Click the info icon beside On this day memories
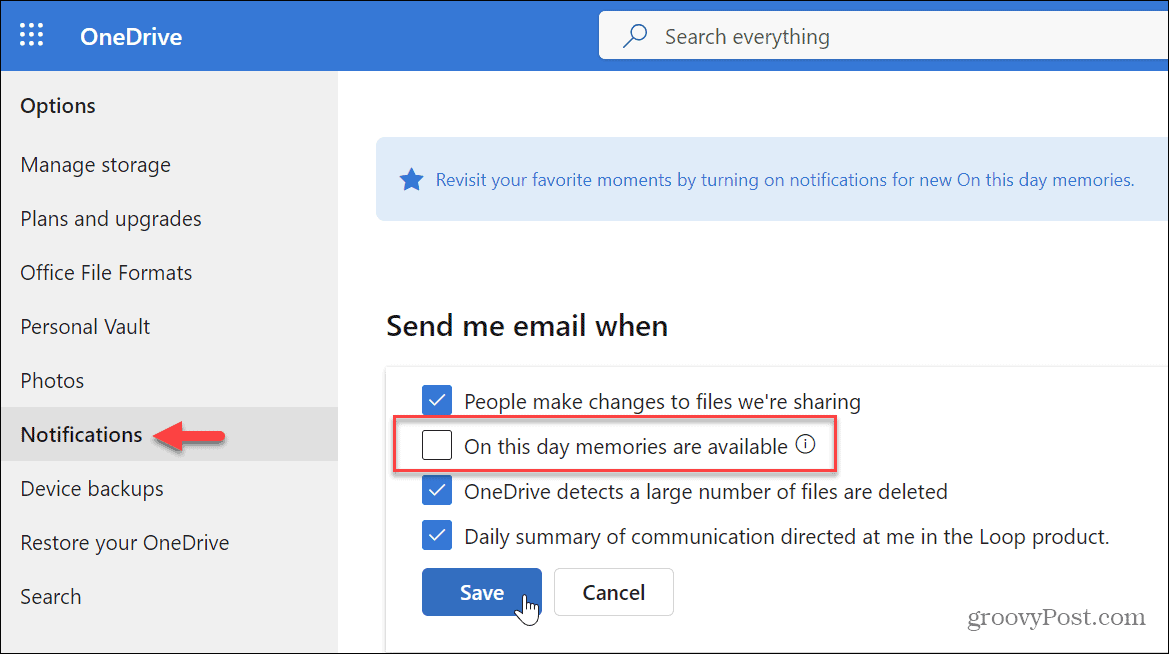Image resolution: width=1169 pixels, height=654 pixels. coord(805,446)
